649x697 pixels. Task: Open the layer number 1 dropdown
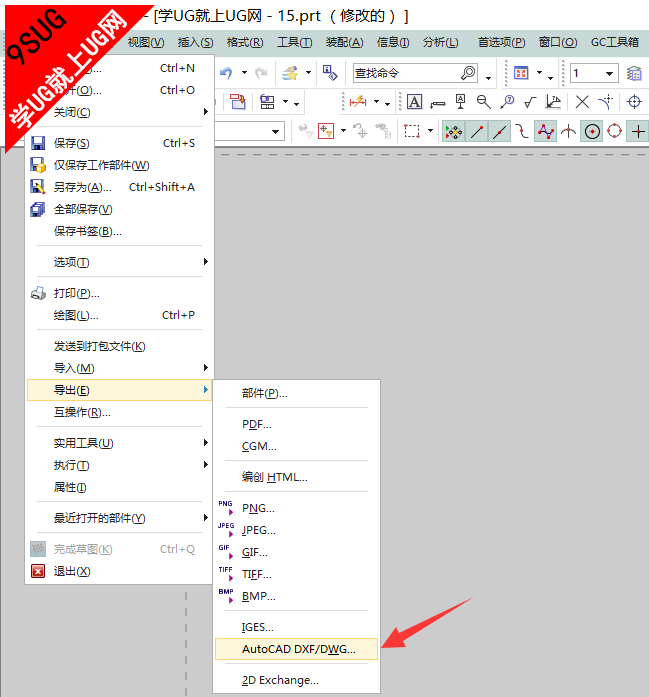(610, 73)
